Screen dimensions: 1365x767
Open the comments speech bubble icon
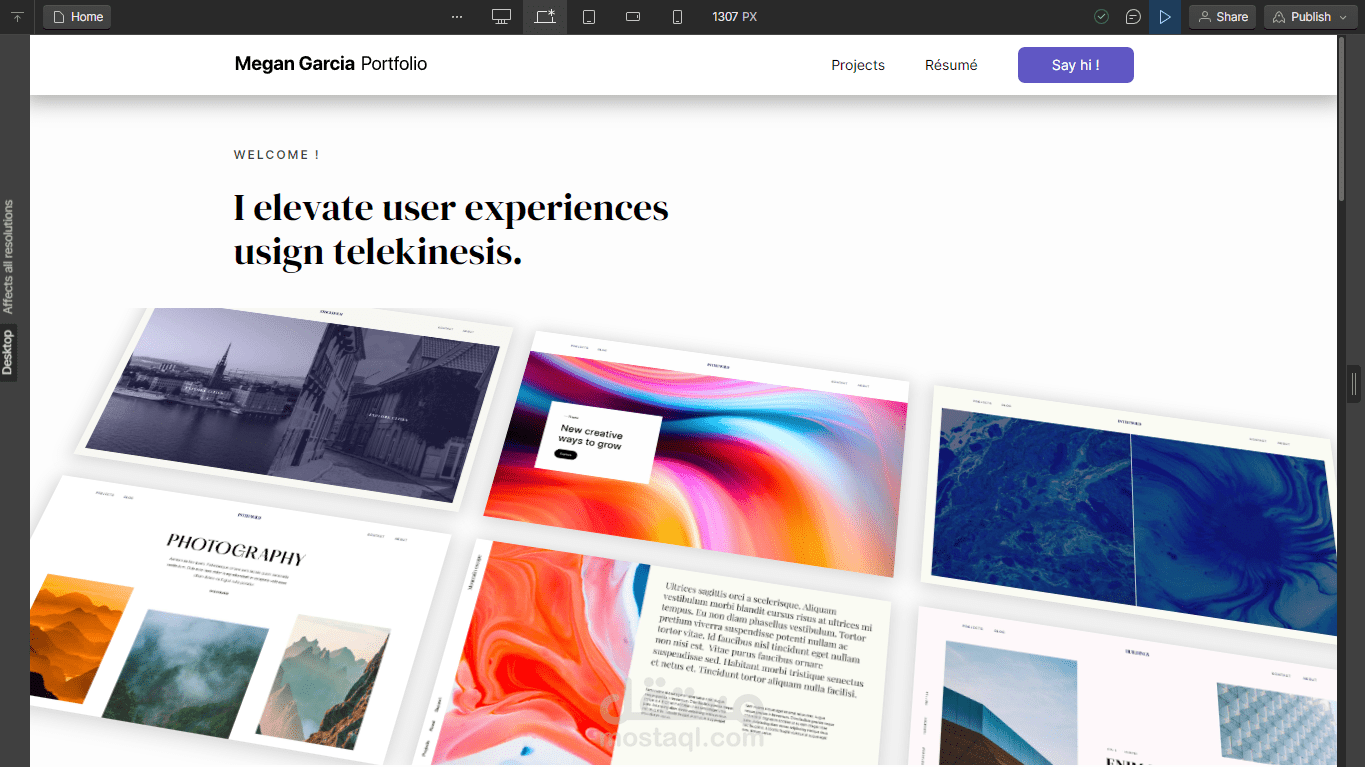[x=1133, y=17]
